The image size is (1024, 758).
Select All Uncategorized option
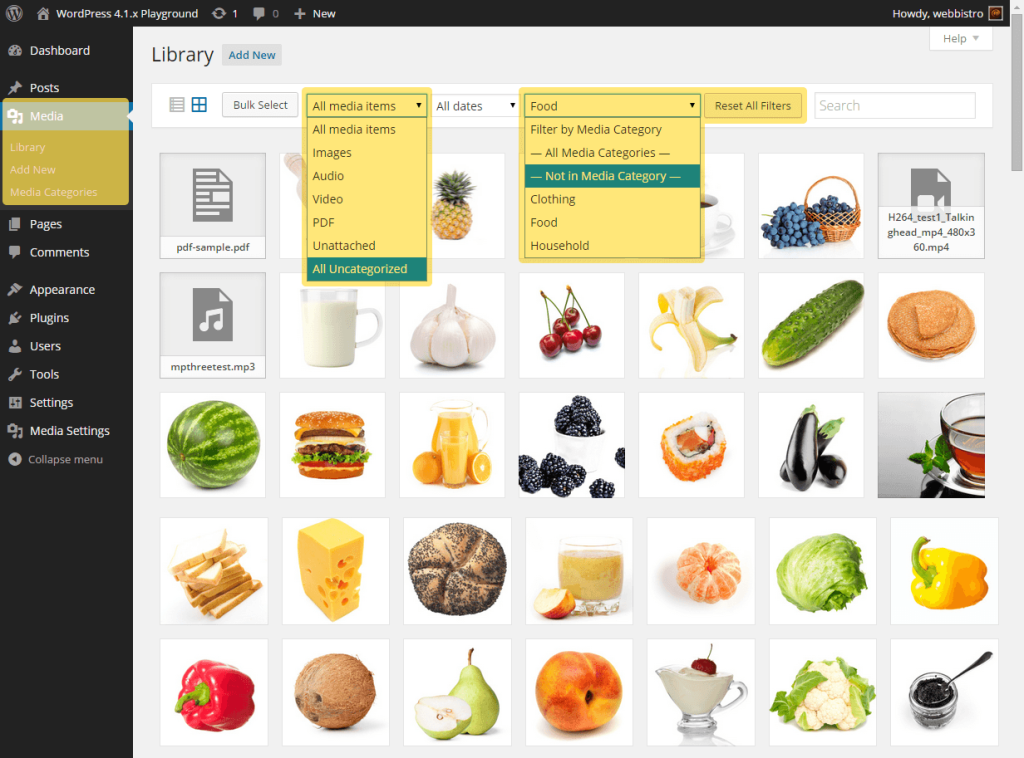pyautogui.click(x=360, y=269)
